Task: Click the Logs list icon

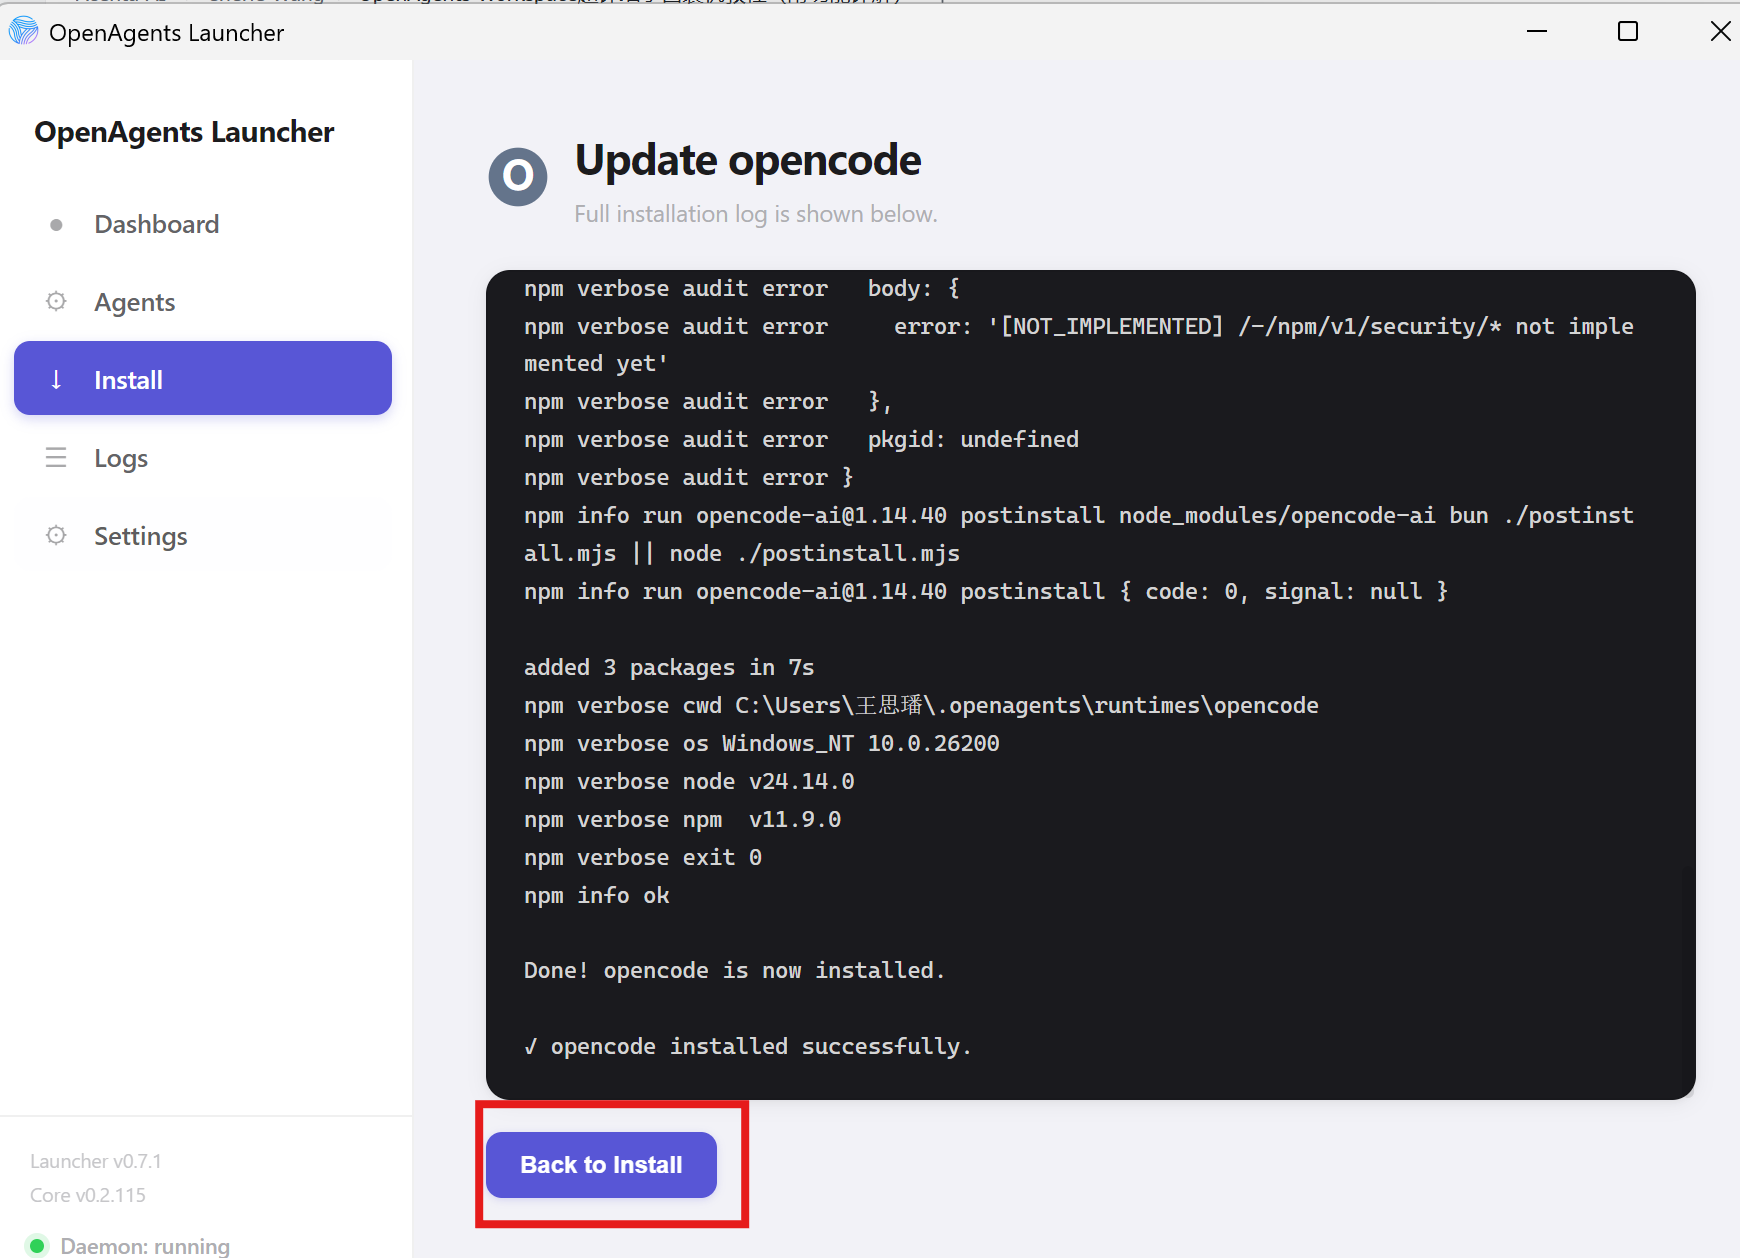Action: (x=56, y=457)
